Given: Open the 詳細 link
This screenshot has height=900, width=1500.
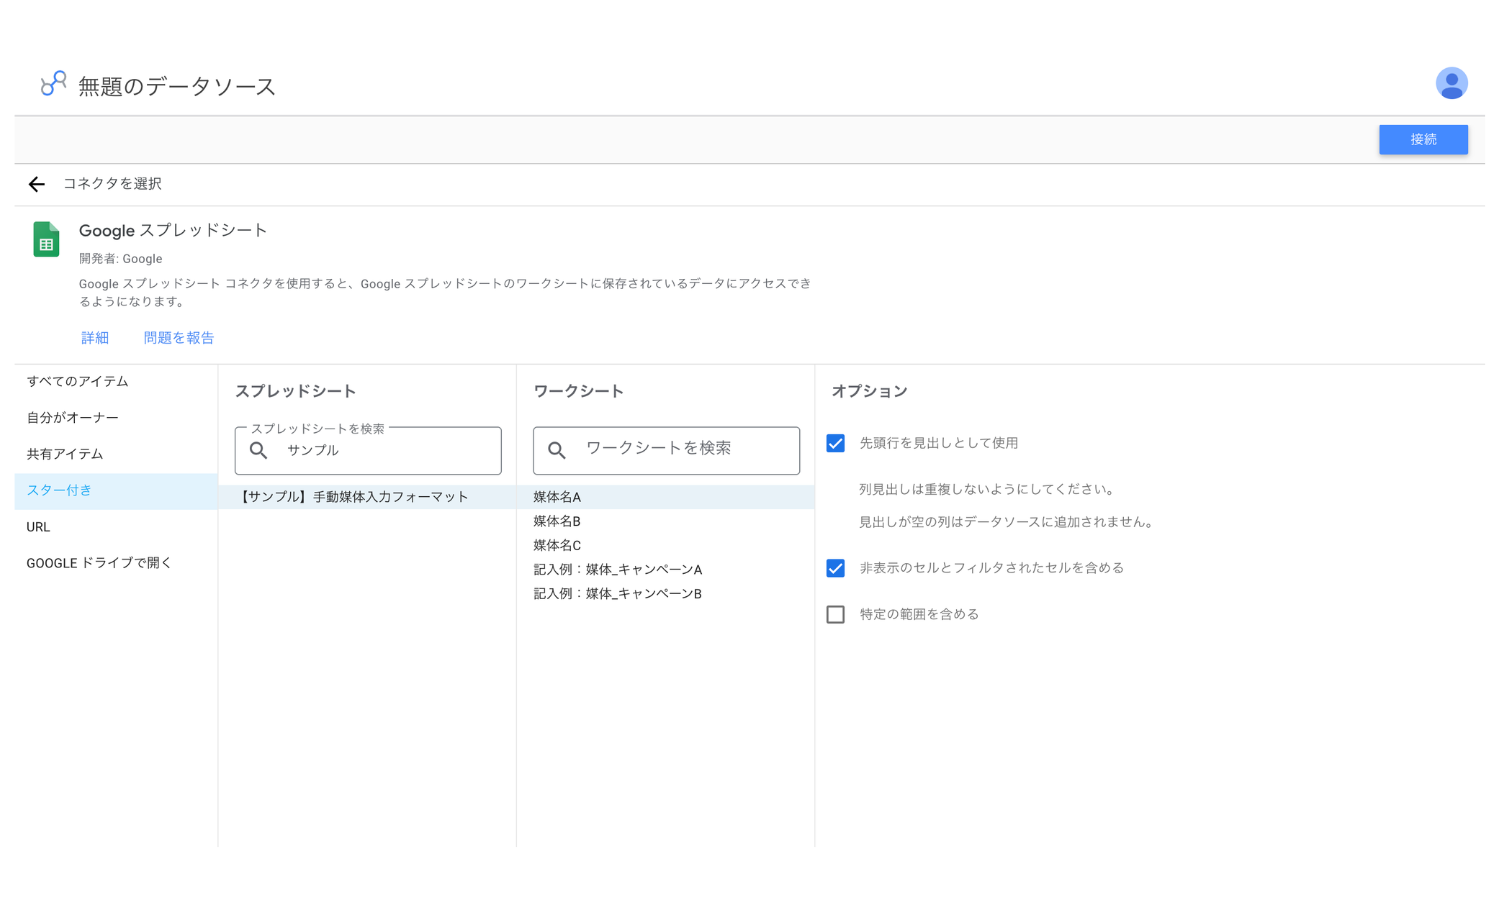Looking at the screenshot, I should click(x=95, y=338).
